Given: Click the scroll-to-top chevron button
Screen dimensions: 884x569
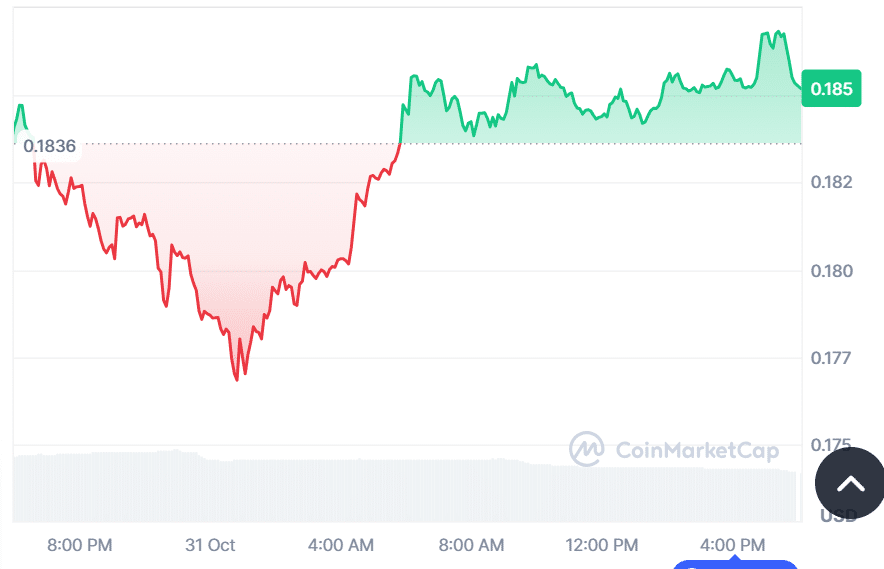Looking at the screenshot, I should click(x=850, y=485).
